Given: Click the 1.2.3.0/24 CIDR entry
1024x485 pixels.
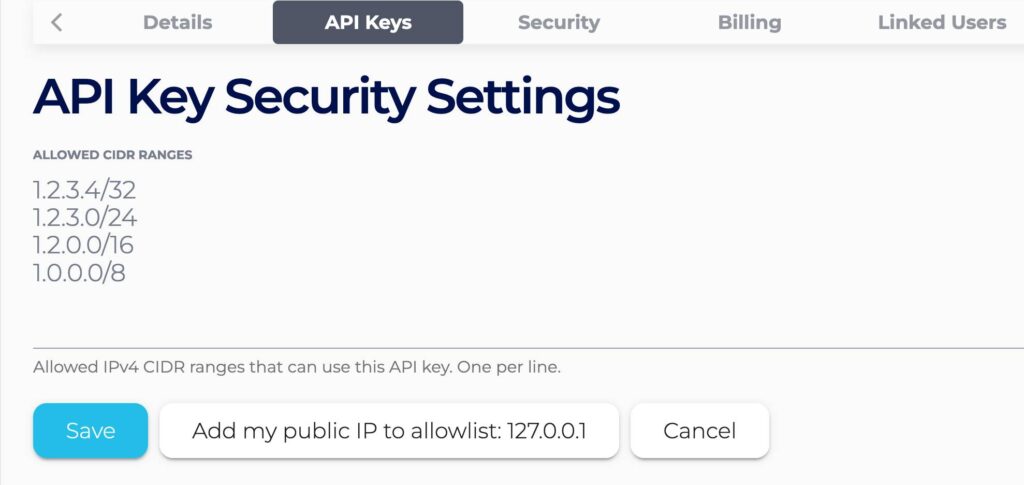Looking at the screenshot, I should point(85,217).
